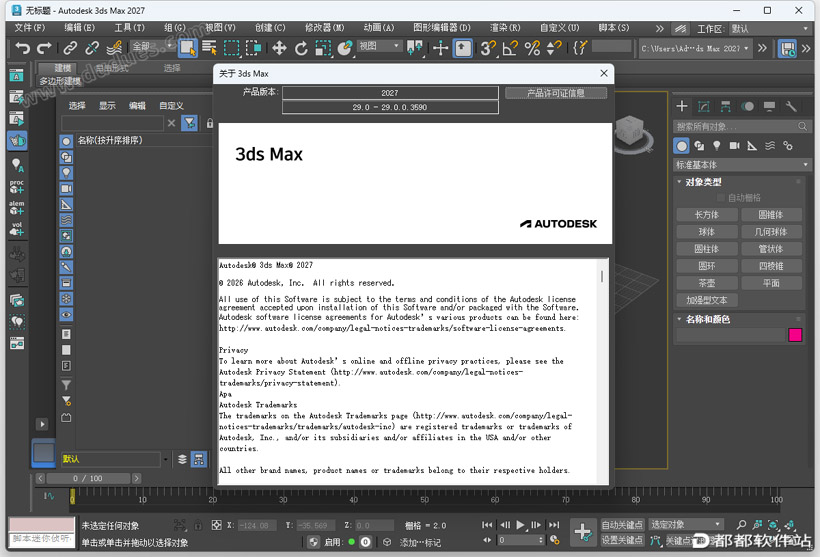The width and height of the screenshot is (820, 557).
Task: Click the Redo arrow in main toolbar
Action: [x=44, y=48]
